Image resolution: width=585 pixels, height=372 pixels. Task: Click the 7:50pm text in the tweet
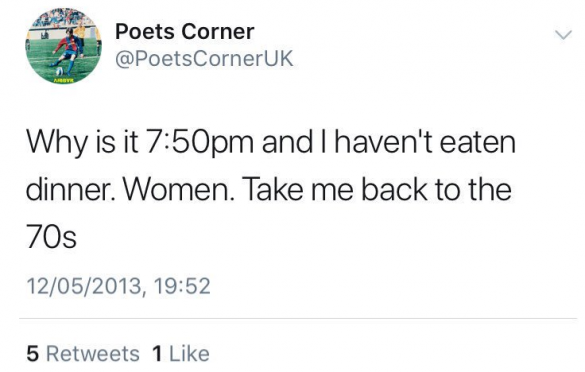[x=200, y=143]
